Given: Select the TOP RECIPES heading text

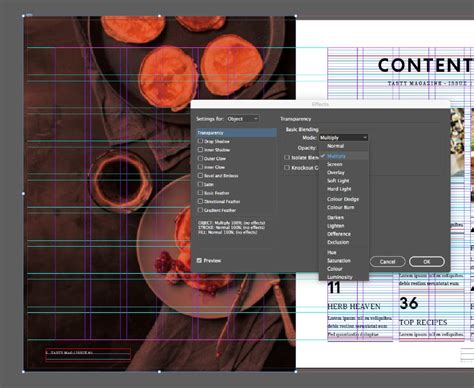Looking at the screenshot, I should point(423,322).
